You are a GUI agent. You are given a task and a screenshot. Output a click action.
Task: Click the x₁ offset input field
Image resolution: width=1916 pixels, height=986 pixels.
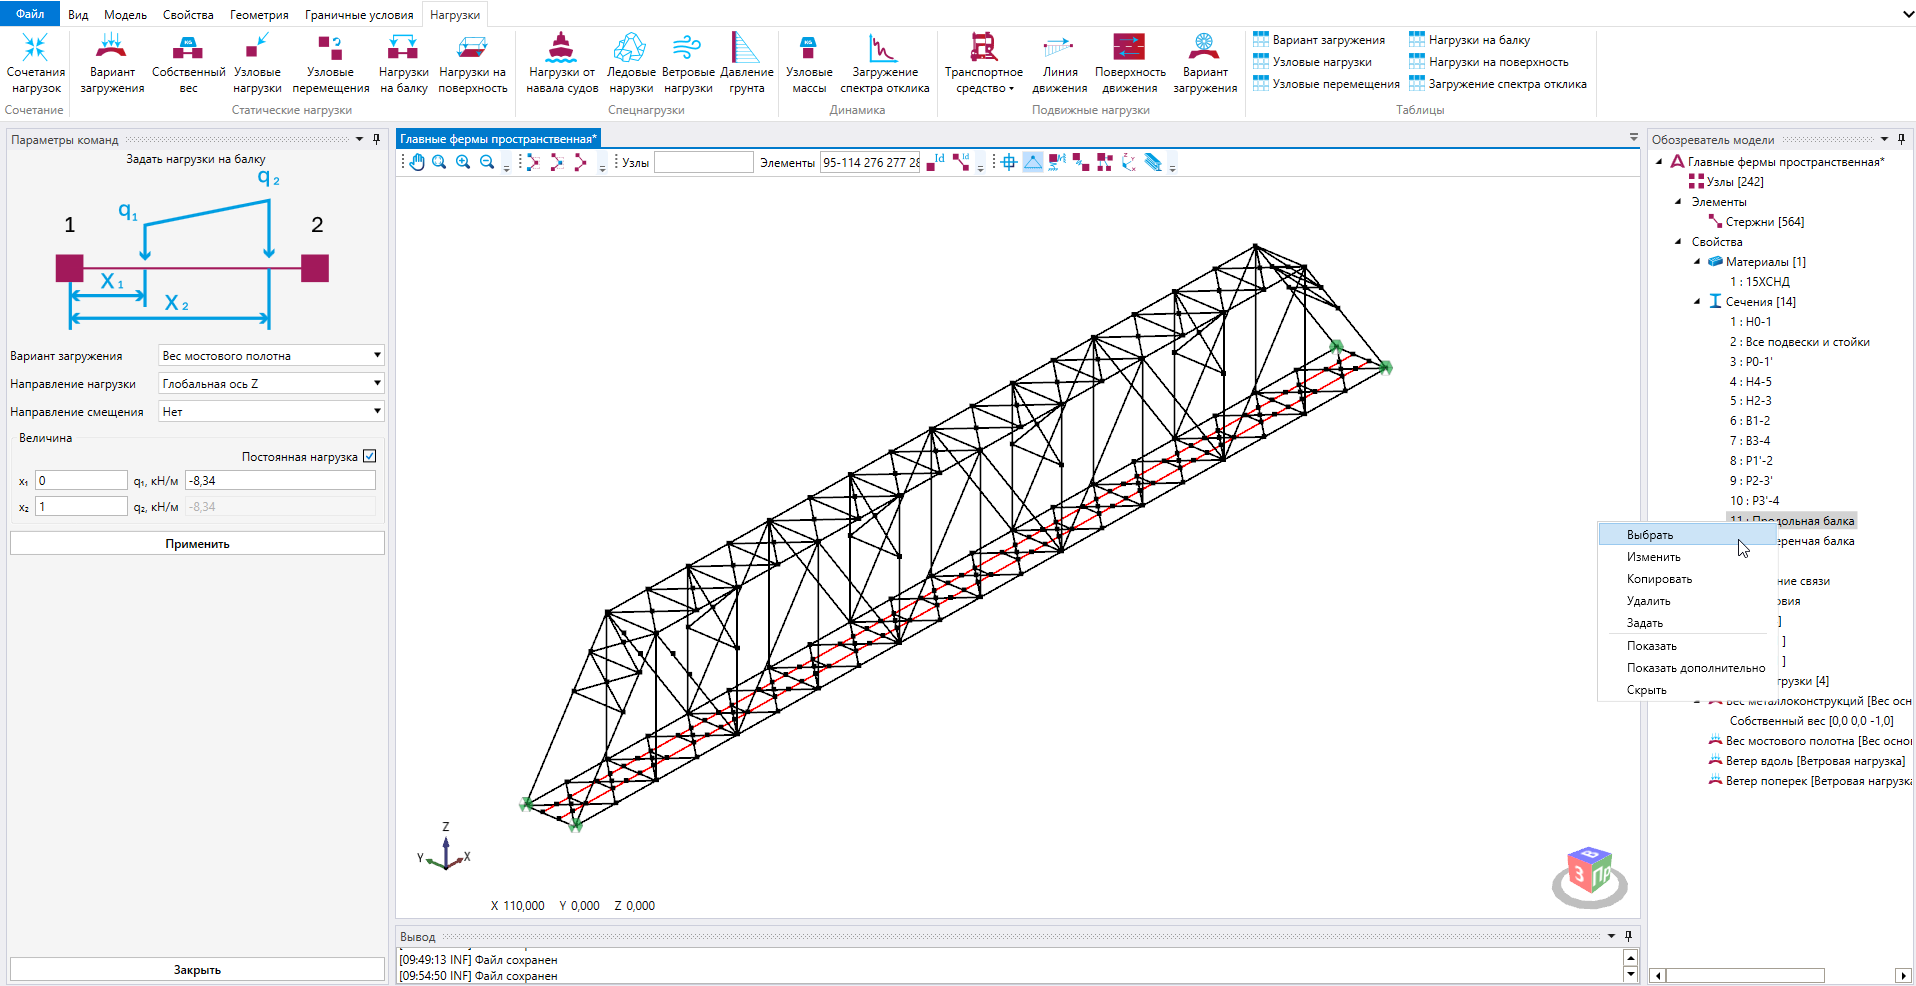[x=81, y=480]
